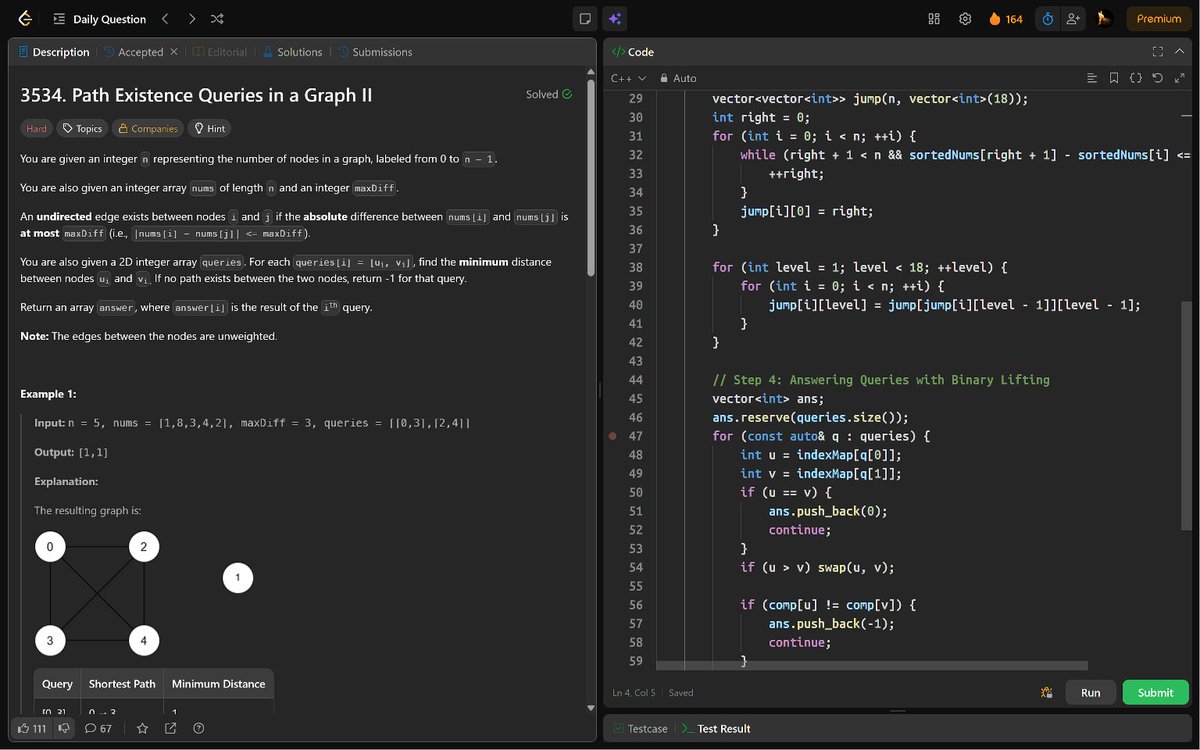Viewport: 1200px width, 750px height.
Task: Open the locked debugger icon
Action: 1047,692
